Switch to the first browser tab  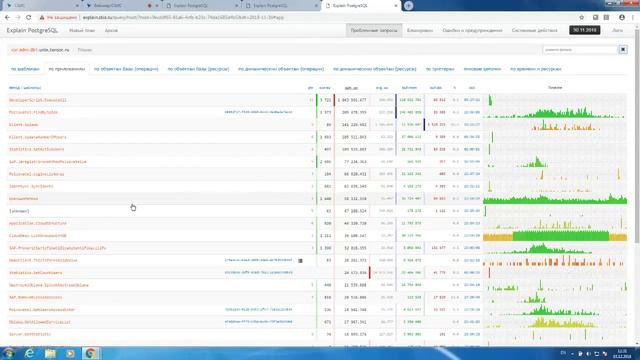click(x=42, y=6)
